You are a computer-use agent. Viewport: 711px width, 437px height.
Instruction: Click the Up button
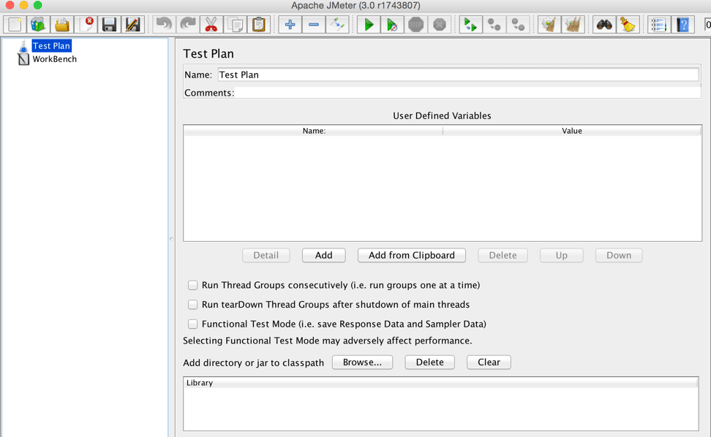[561, 255]
